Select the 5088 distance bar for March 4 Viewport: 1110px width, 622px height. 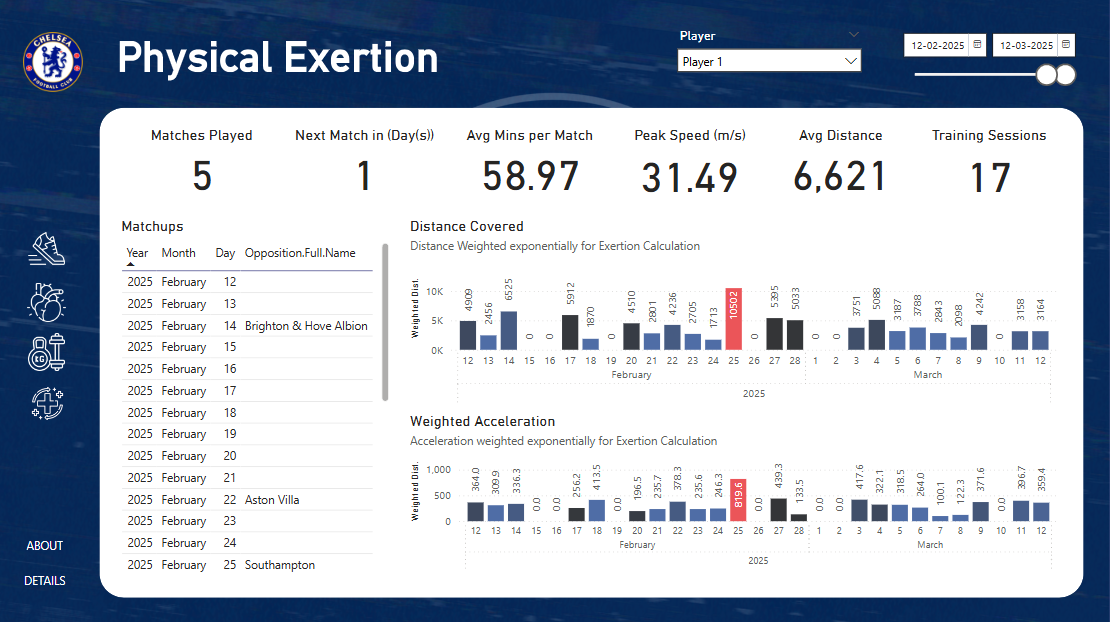pos(876,335)
